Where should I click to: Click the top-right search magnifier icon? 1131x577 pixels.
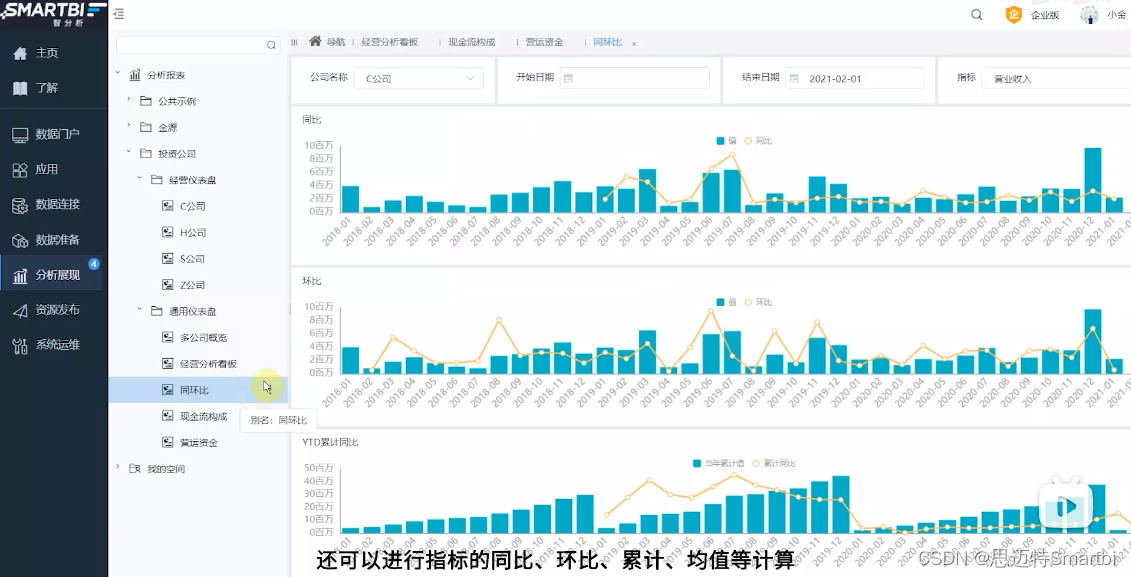coord(977,14)
